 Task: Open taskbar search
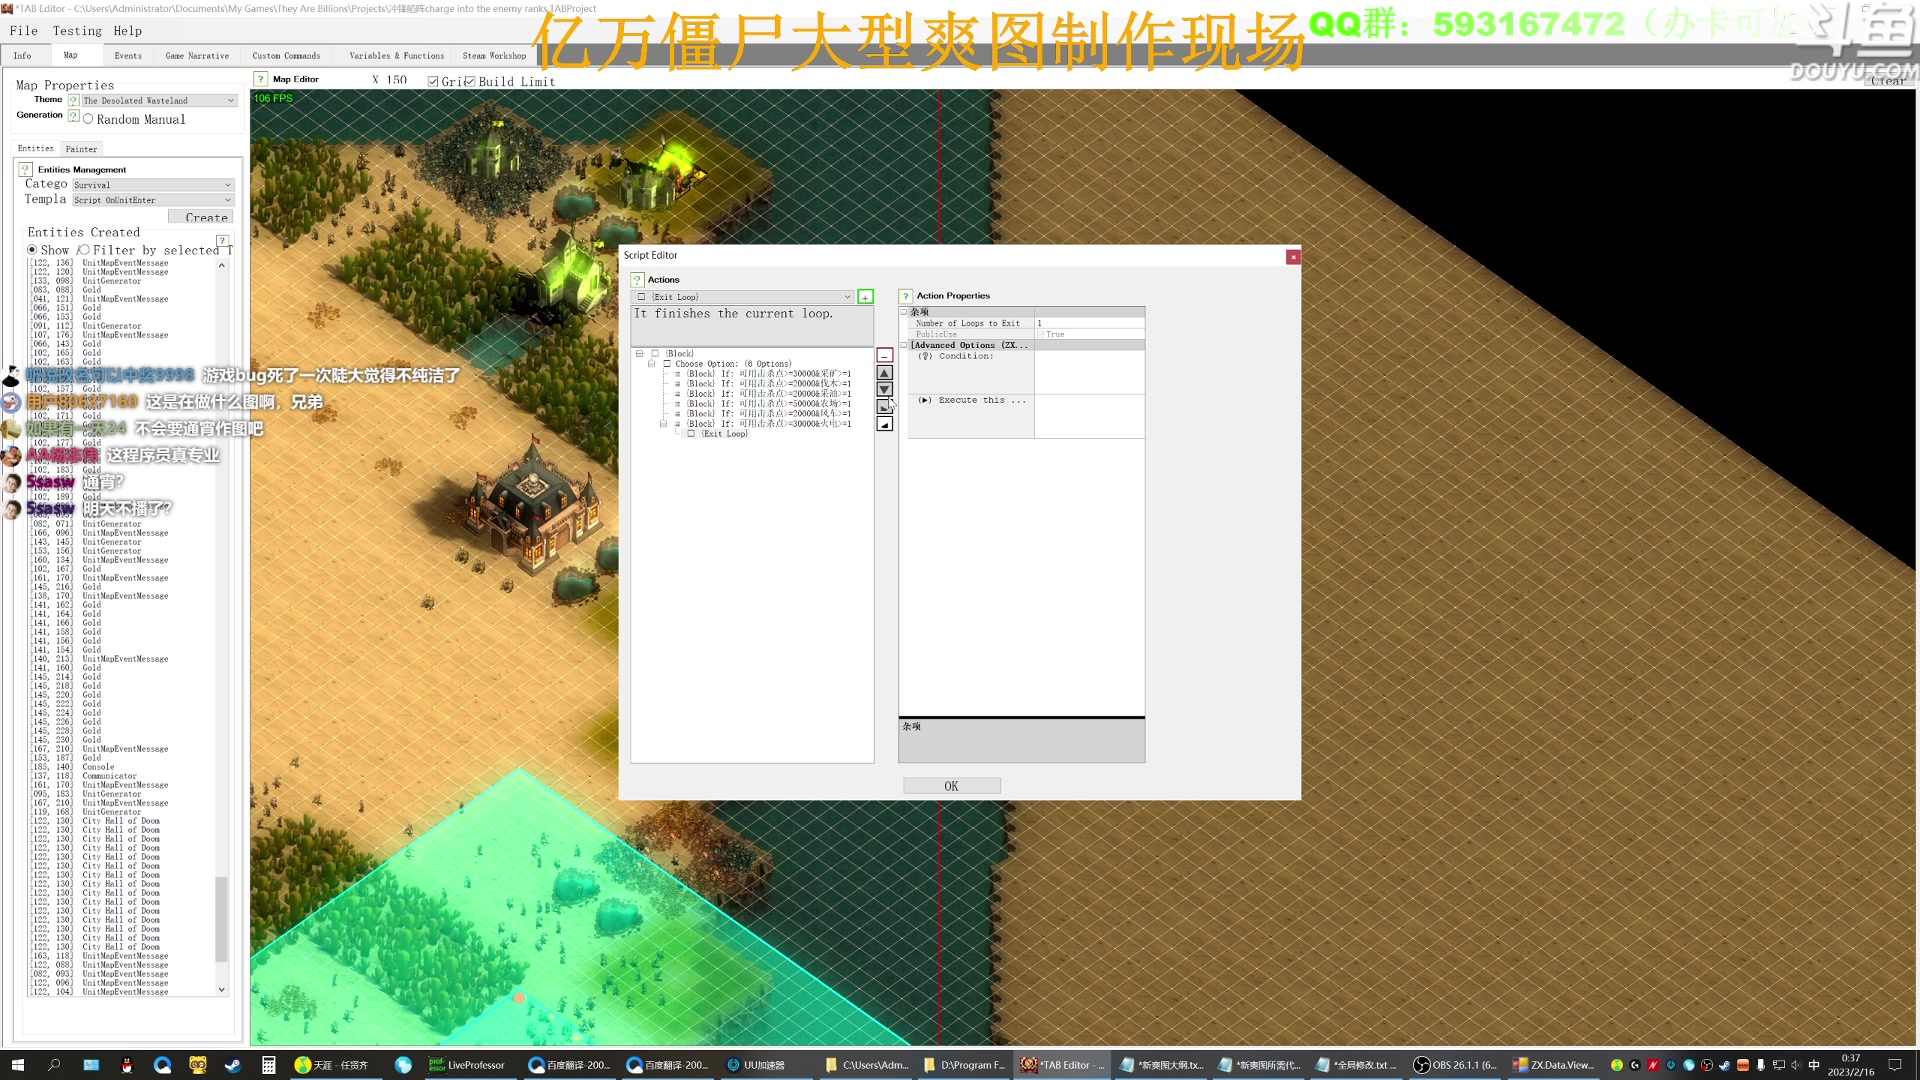54,1065
